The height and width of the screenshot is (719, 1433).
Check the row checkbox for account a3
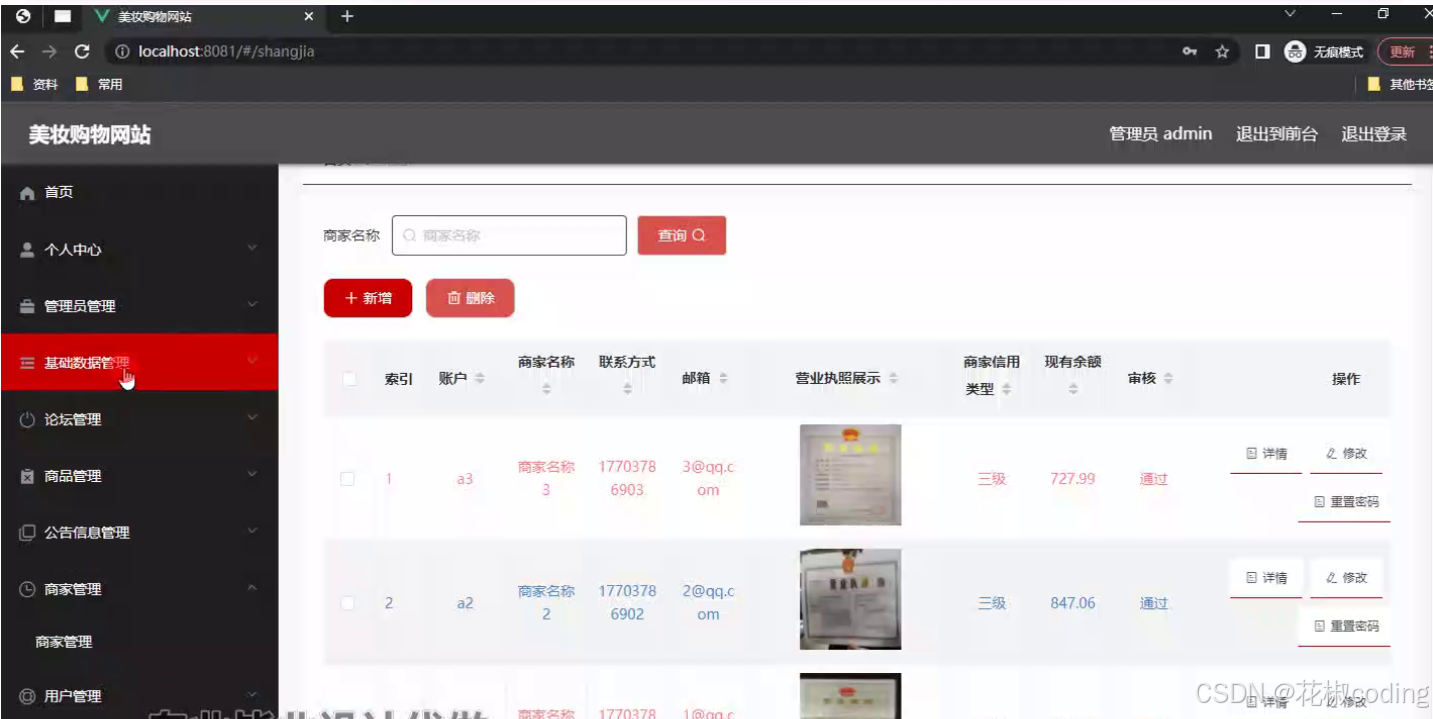(348, 479)
